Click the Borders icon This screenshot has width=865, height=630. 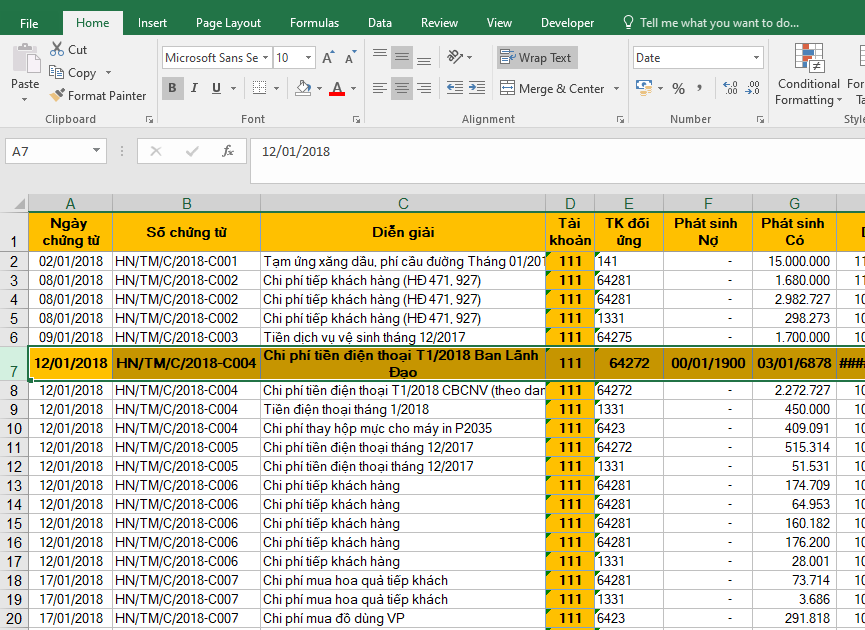[x=261, y=88]
